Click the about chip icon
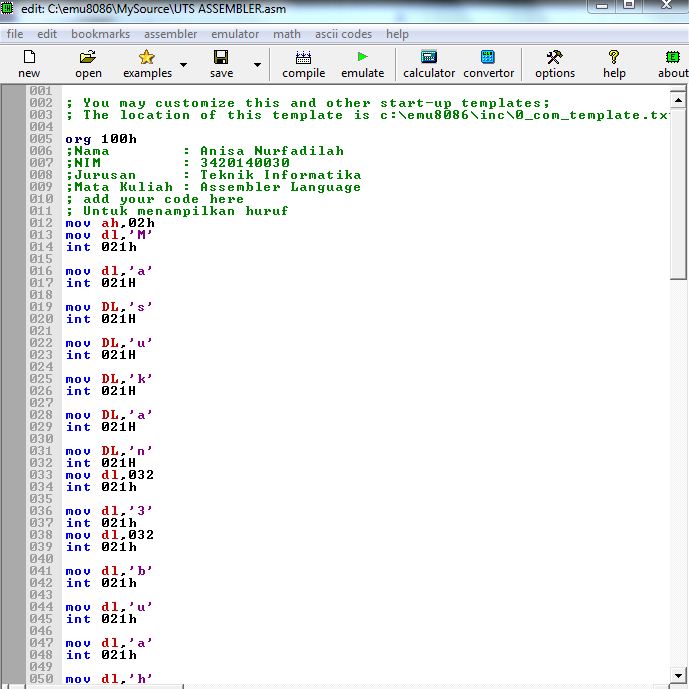 tap(673, 57)
